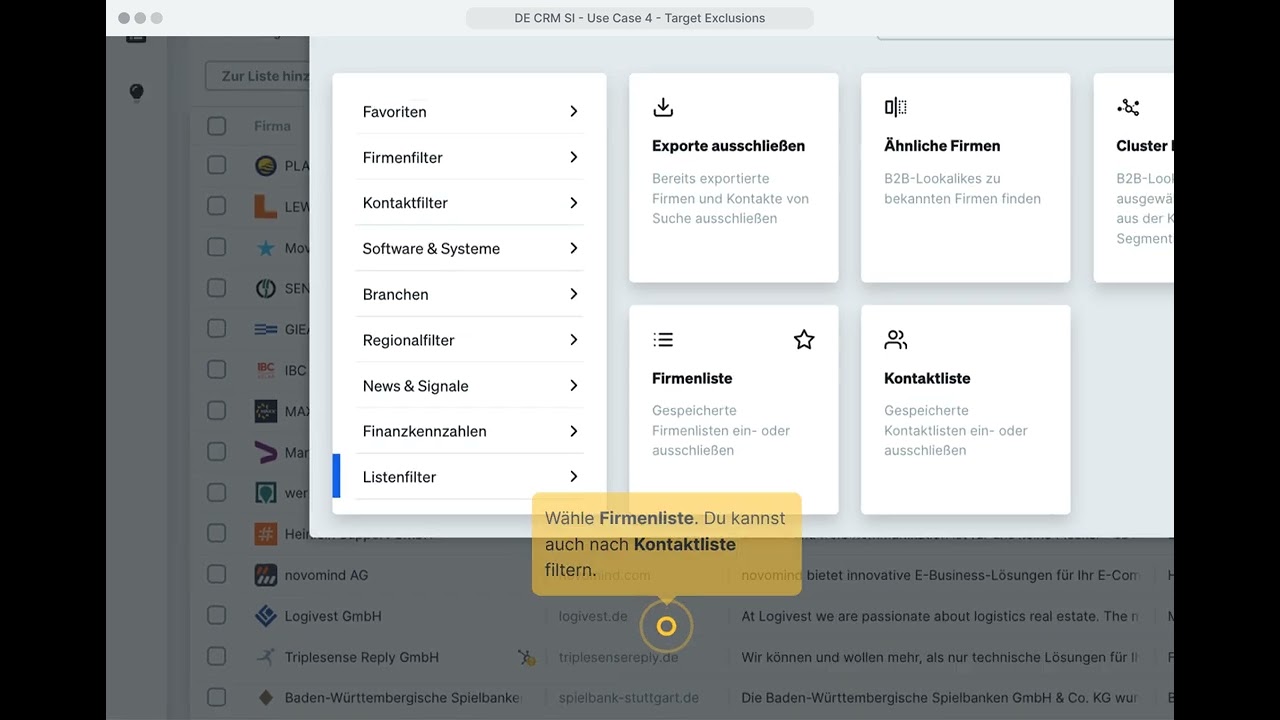Expand the Regionalfilter chevron
The width and height of the screenshot is (1280, 720).
pos(574,340)
